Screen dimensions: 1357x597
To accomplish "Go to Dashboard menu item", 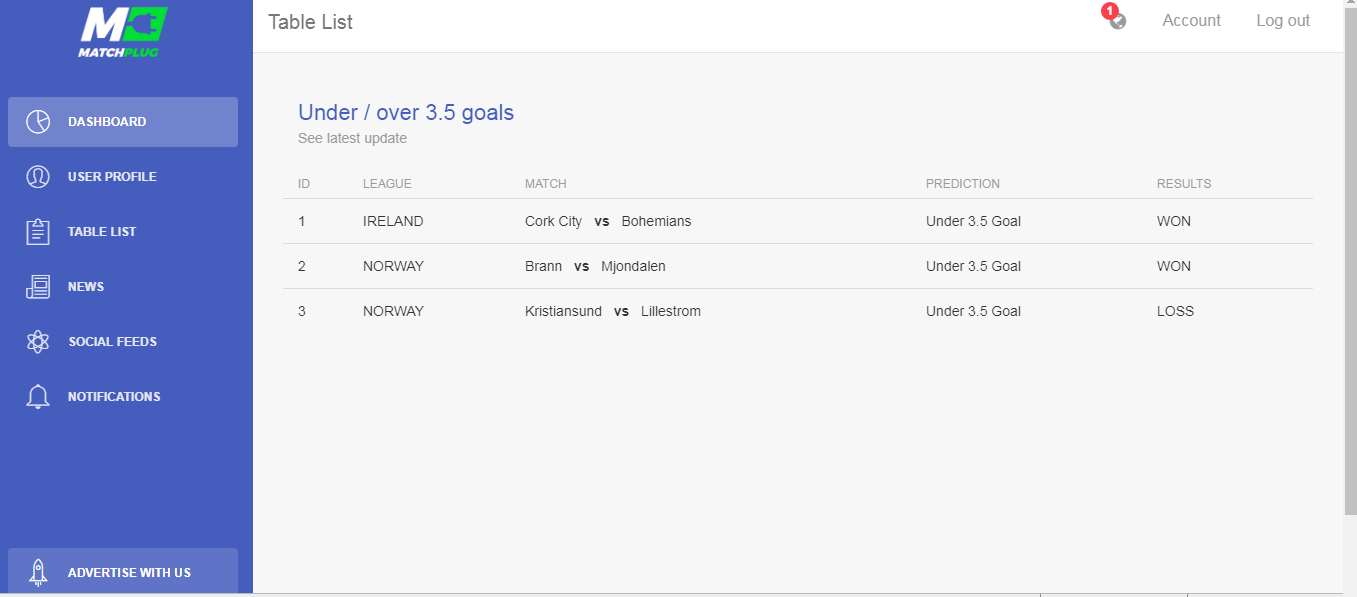I will pos(123,122).
